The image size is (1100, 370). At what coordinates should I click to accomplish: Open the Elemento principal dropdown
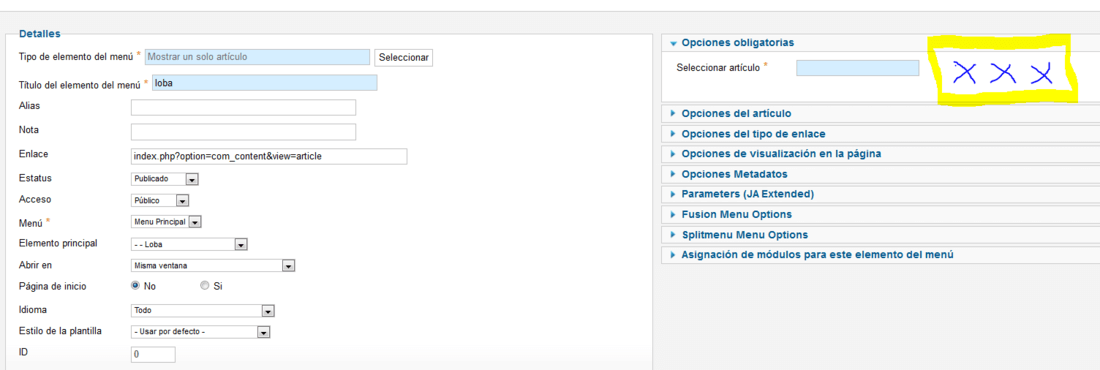pos(189,244)
